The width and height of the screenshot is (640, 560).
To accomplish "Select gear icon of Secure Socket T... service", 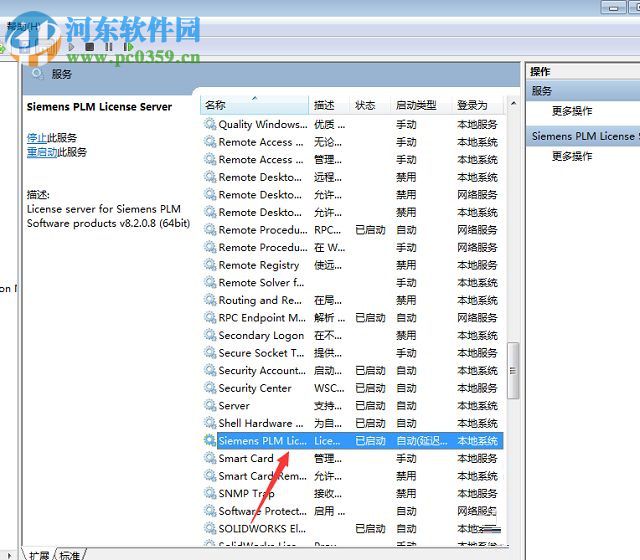I will (210, 352).
